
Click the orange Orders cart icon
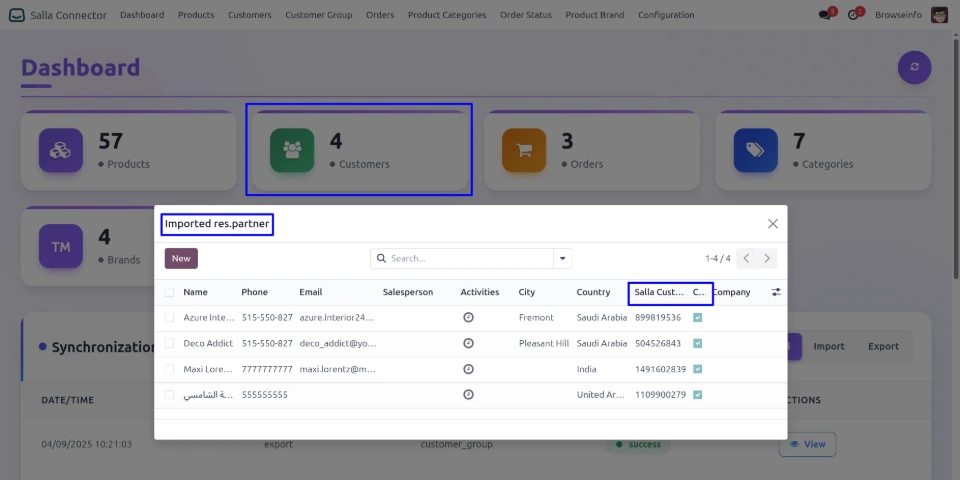(x=523, y=151)
